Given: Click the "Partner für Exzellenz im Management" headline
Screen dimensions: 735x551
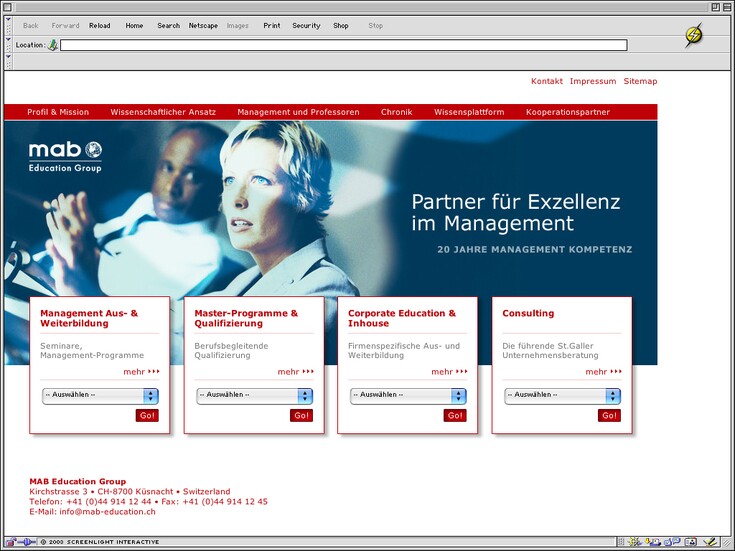Looking at the screenshot, I should [x=516, y=212].
